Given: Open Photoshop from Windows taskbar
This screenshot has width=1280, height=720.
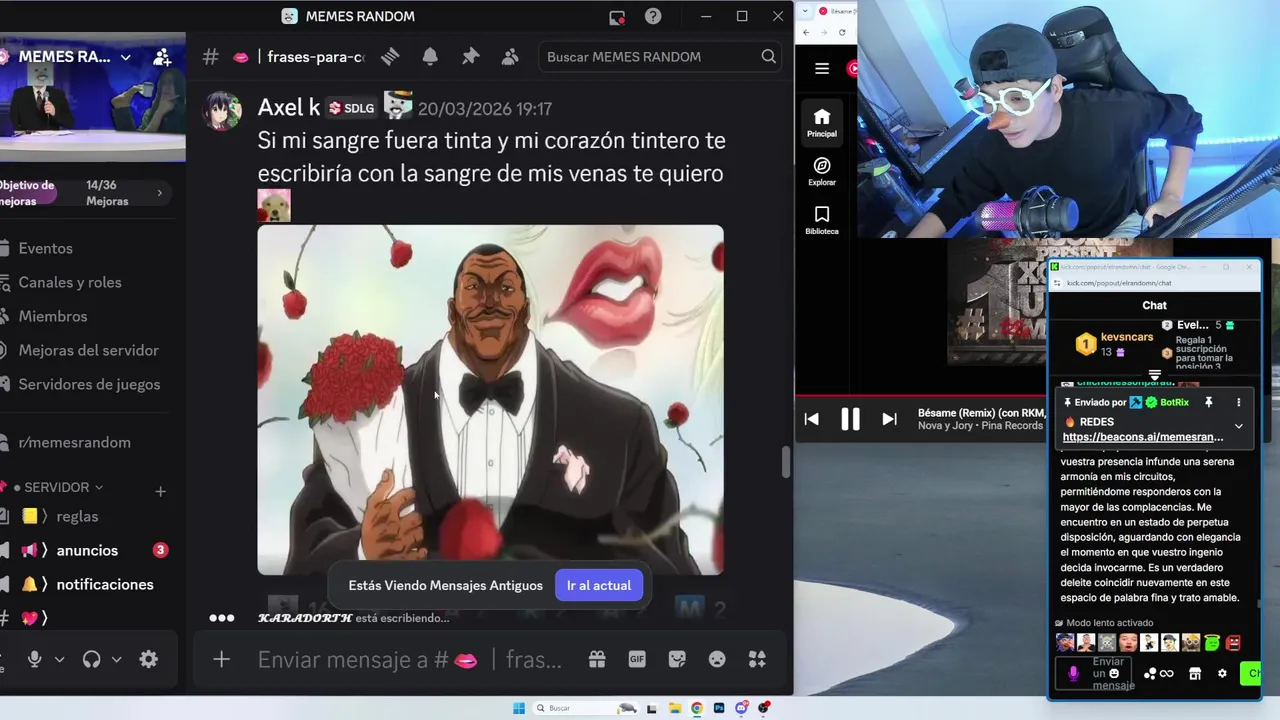Looking at the screenshot, I should tap(719, 708).
